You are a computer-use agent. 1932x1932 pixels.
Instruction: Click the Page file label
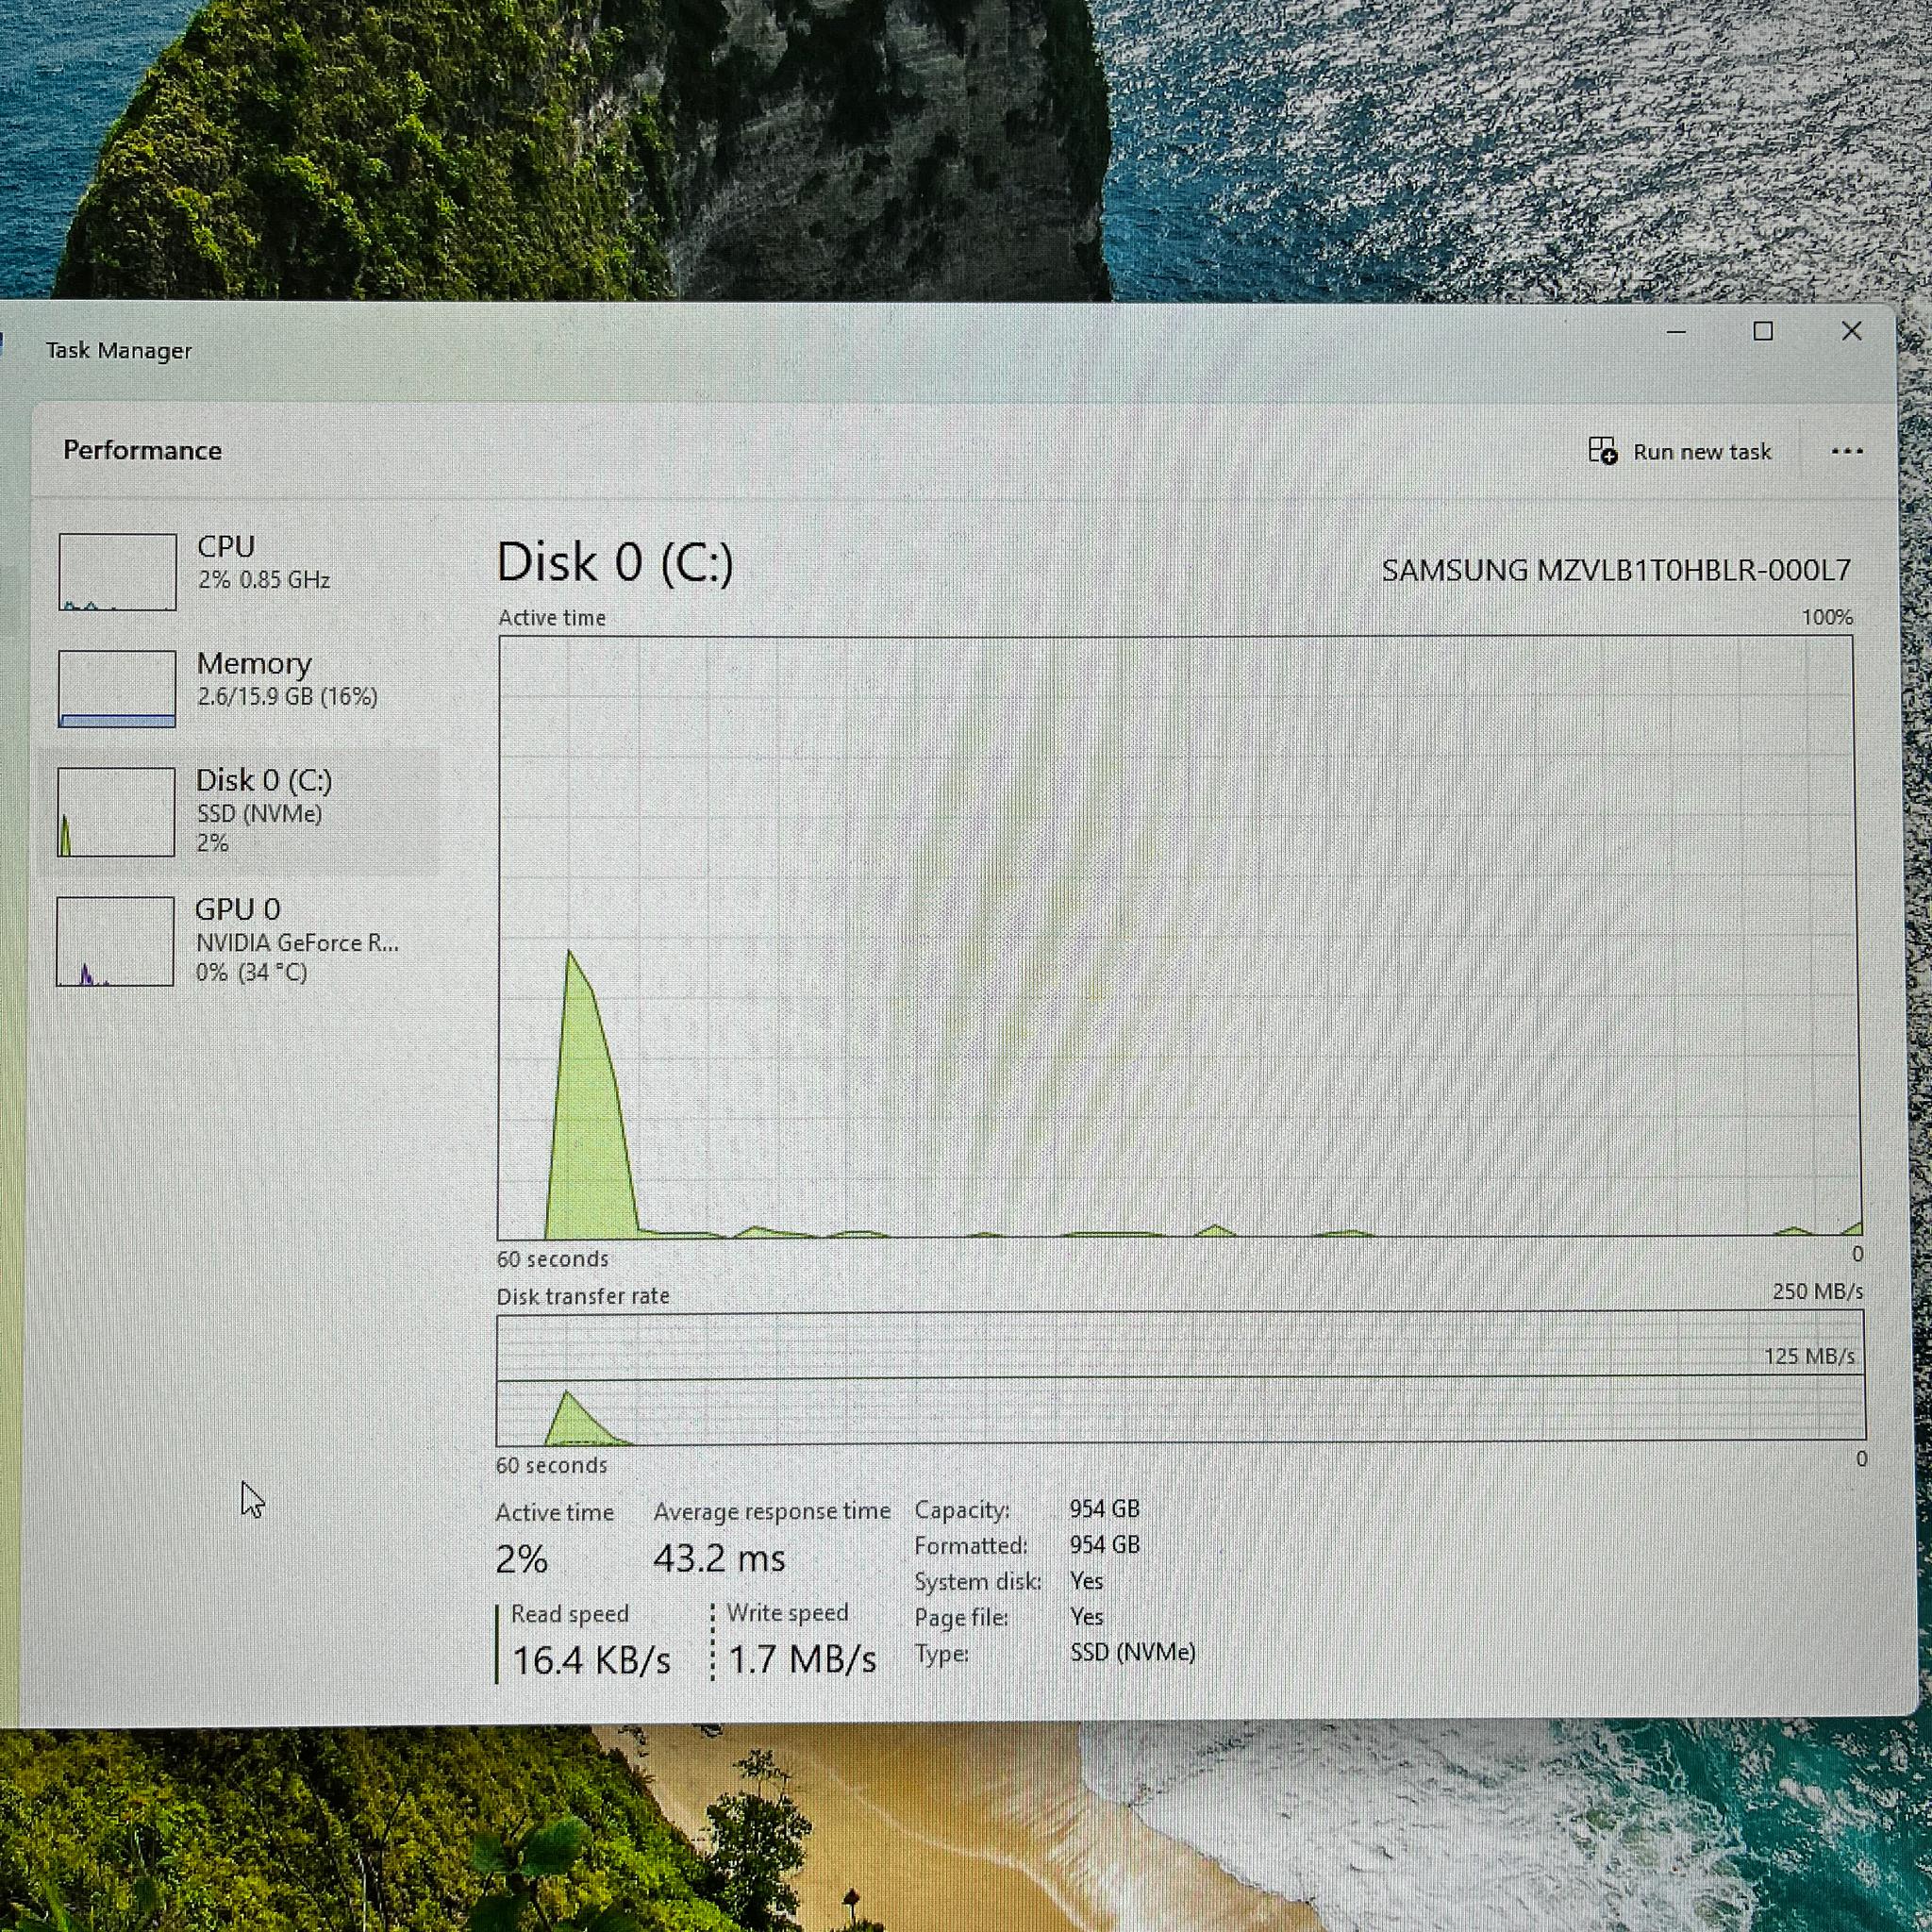[961, 1618]
